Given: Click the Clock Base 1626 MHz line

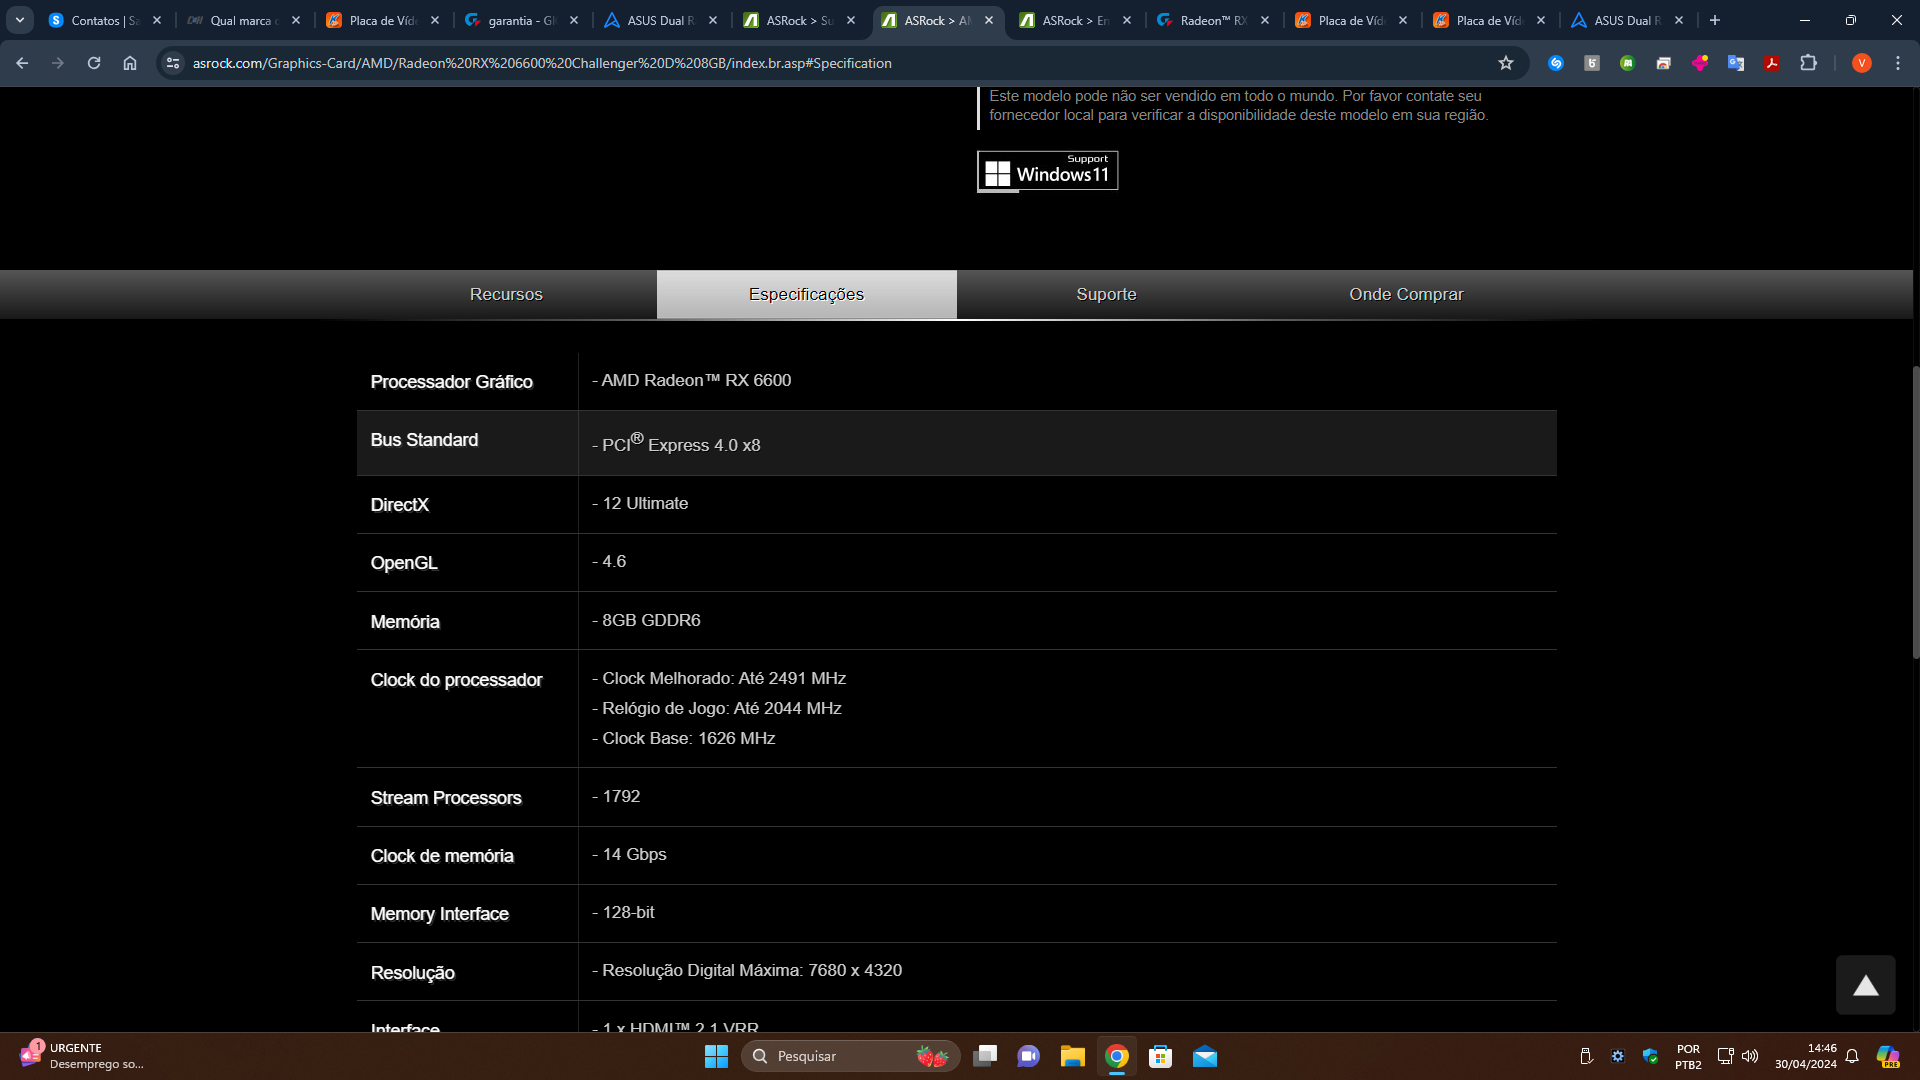Looking at the screenshot, I should 684,738.
